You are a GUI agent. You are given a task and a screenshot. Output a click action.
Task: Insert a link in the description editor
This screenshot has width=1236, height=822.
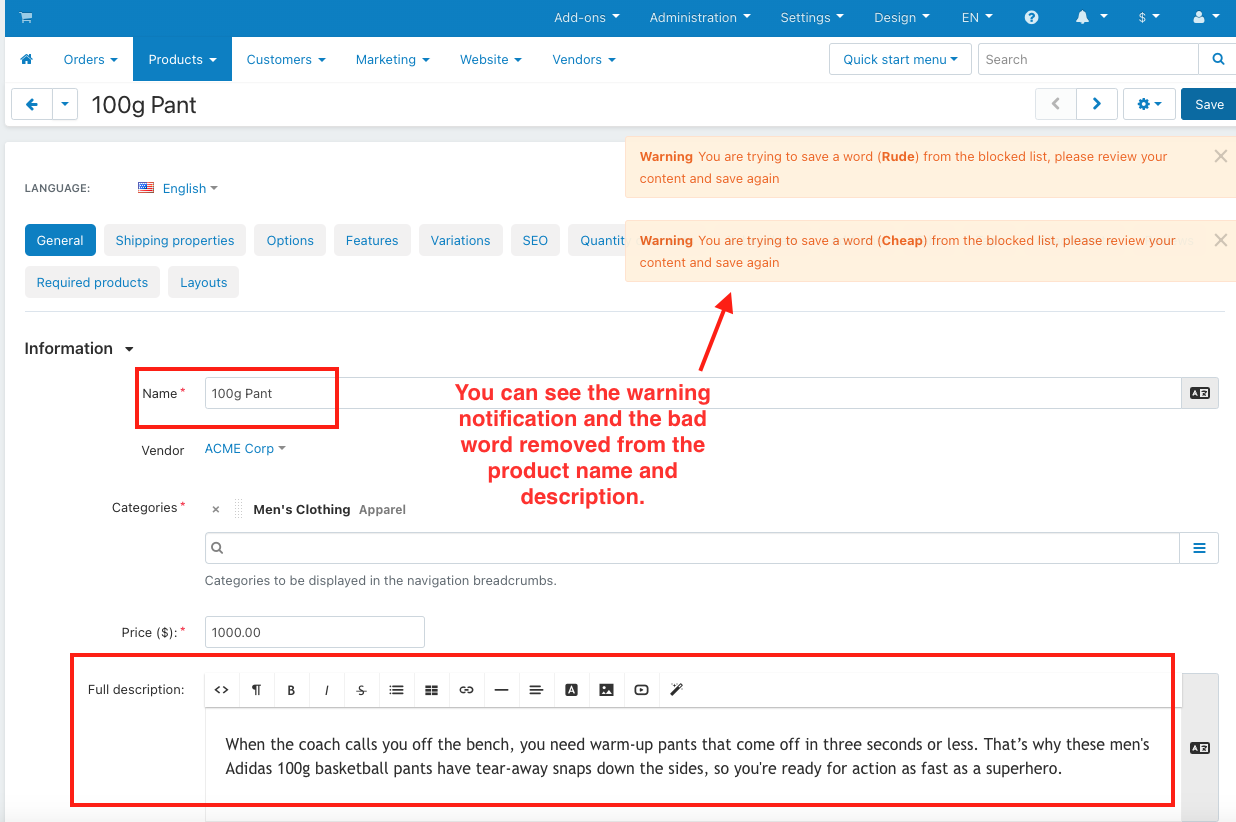click(466, 690)
